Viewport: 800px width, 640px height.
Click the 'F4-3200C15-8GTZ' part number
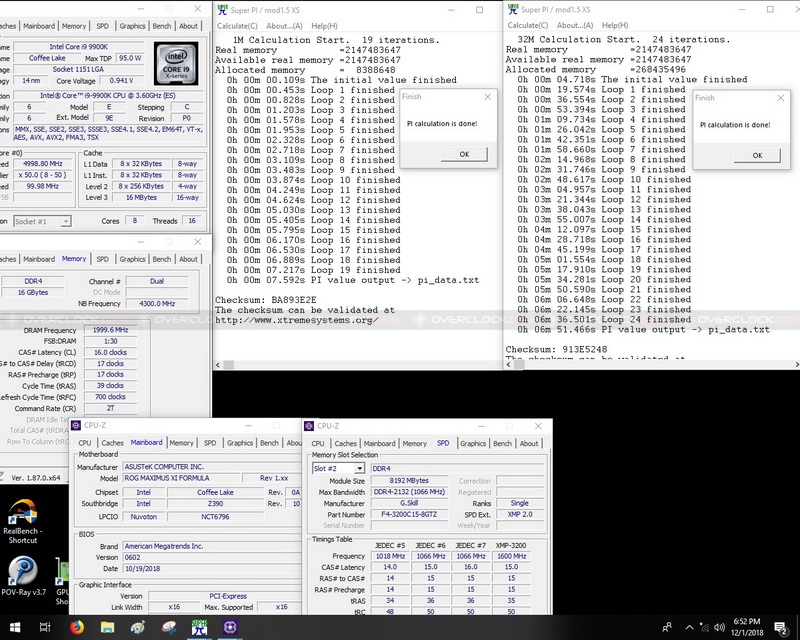coord(409,514)
